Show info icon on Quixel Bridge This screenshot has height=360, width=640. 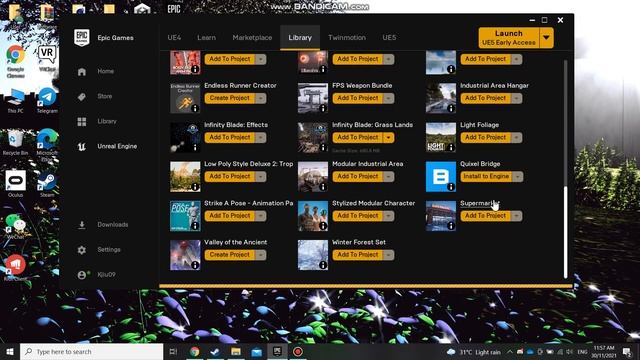(x=451, y=187)
